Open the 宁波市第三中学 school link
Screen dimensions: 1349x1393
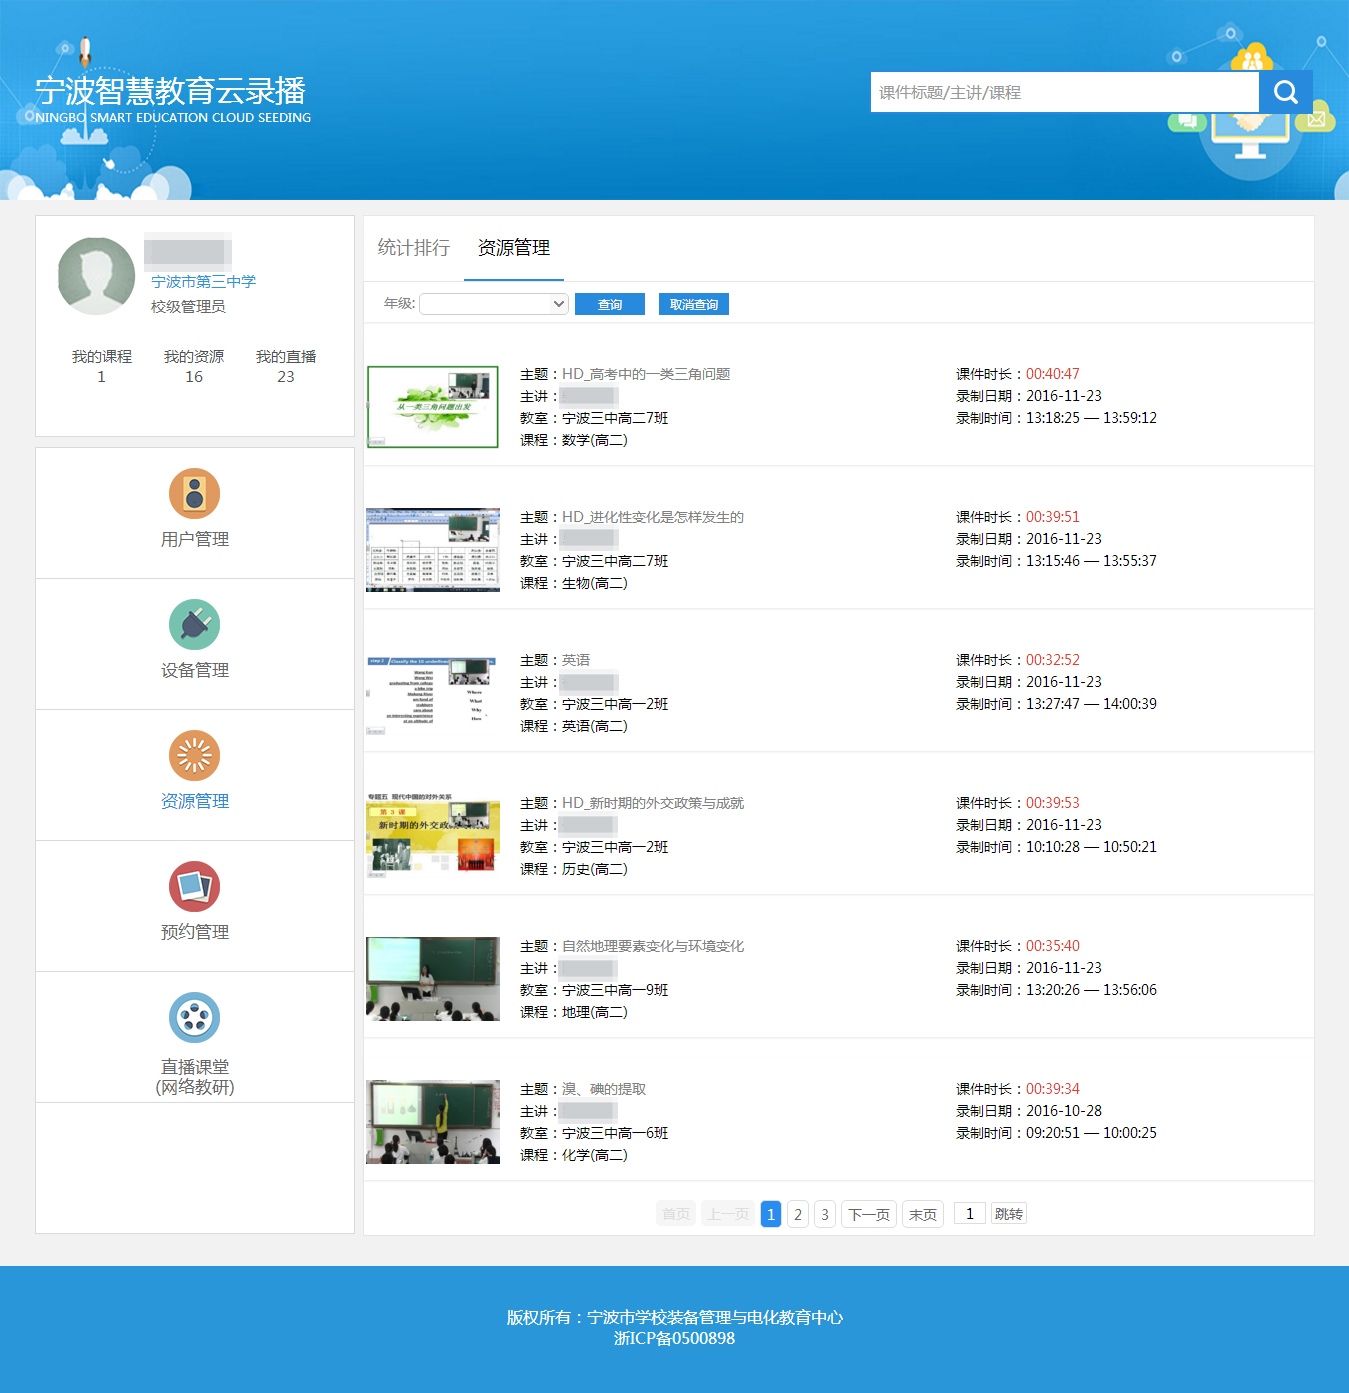click(x=203, y=282)
